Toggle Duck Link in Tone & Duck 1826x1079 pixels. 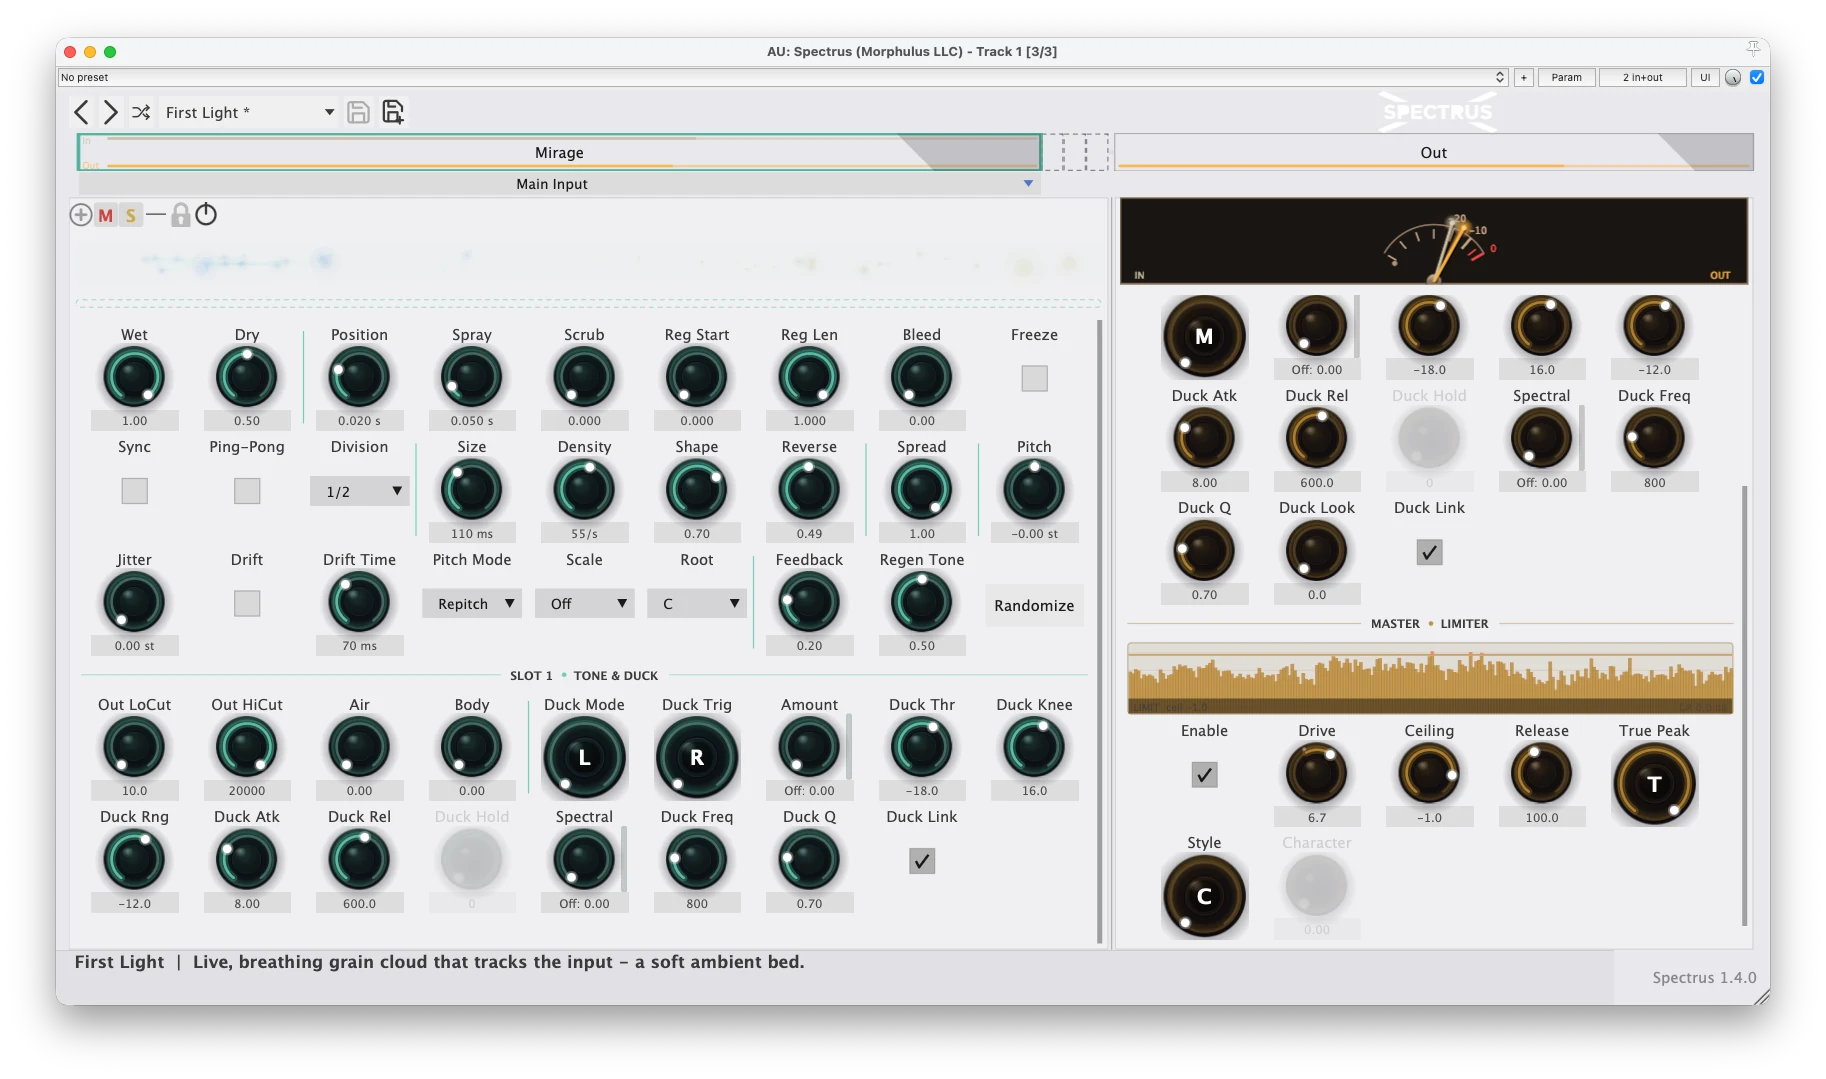[x=922, y=861]
